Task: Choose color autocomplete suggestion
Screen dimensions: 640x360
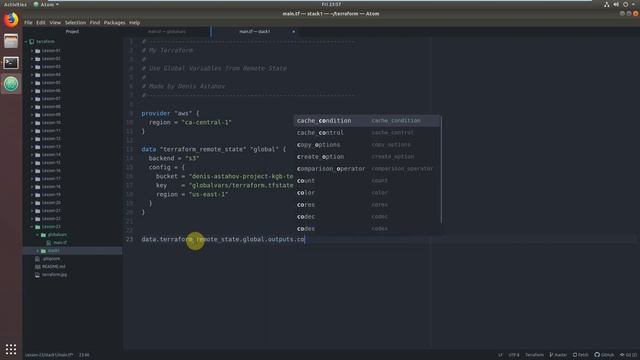Action: (x=367, y=193)
